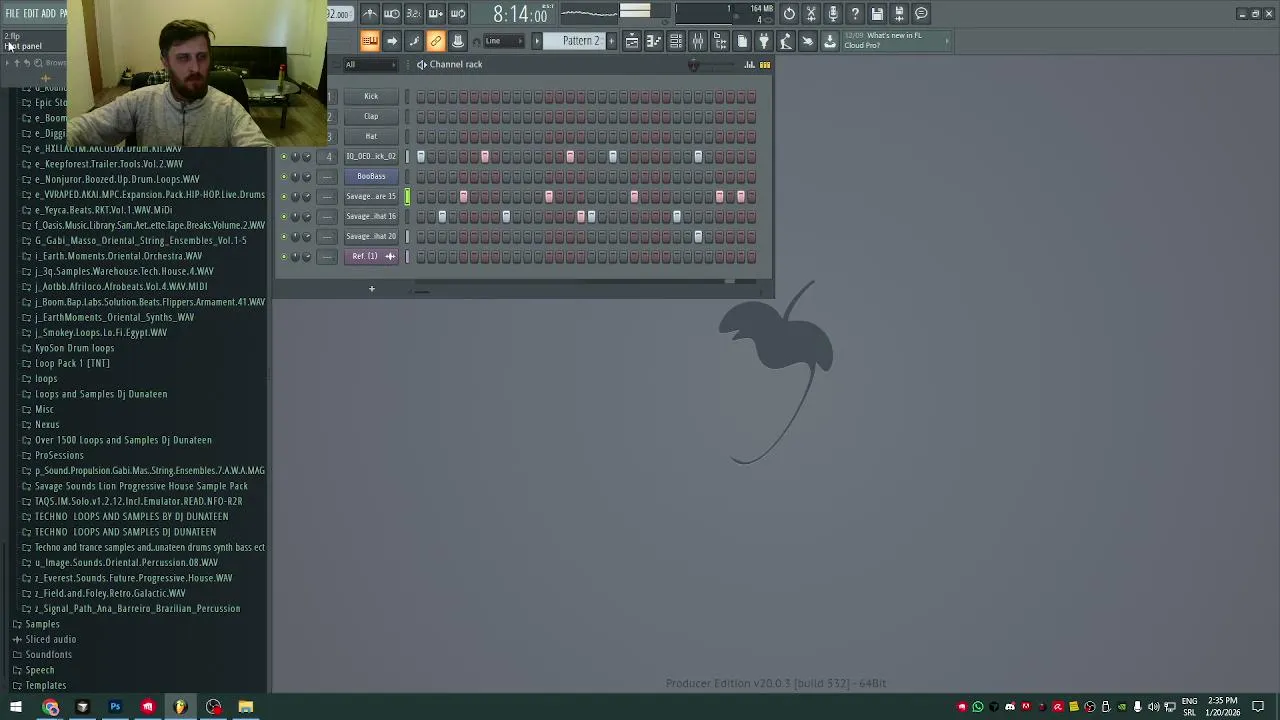The width and height of the screenshot is (1280, 720).
Task: Select the Kick channel button
Action: (x=371, y=97)
